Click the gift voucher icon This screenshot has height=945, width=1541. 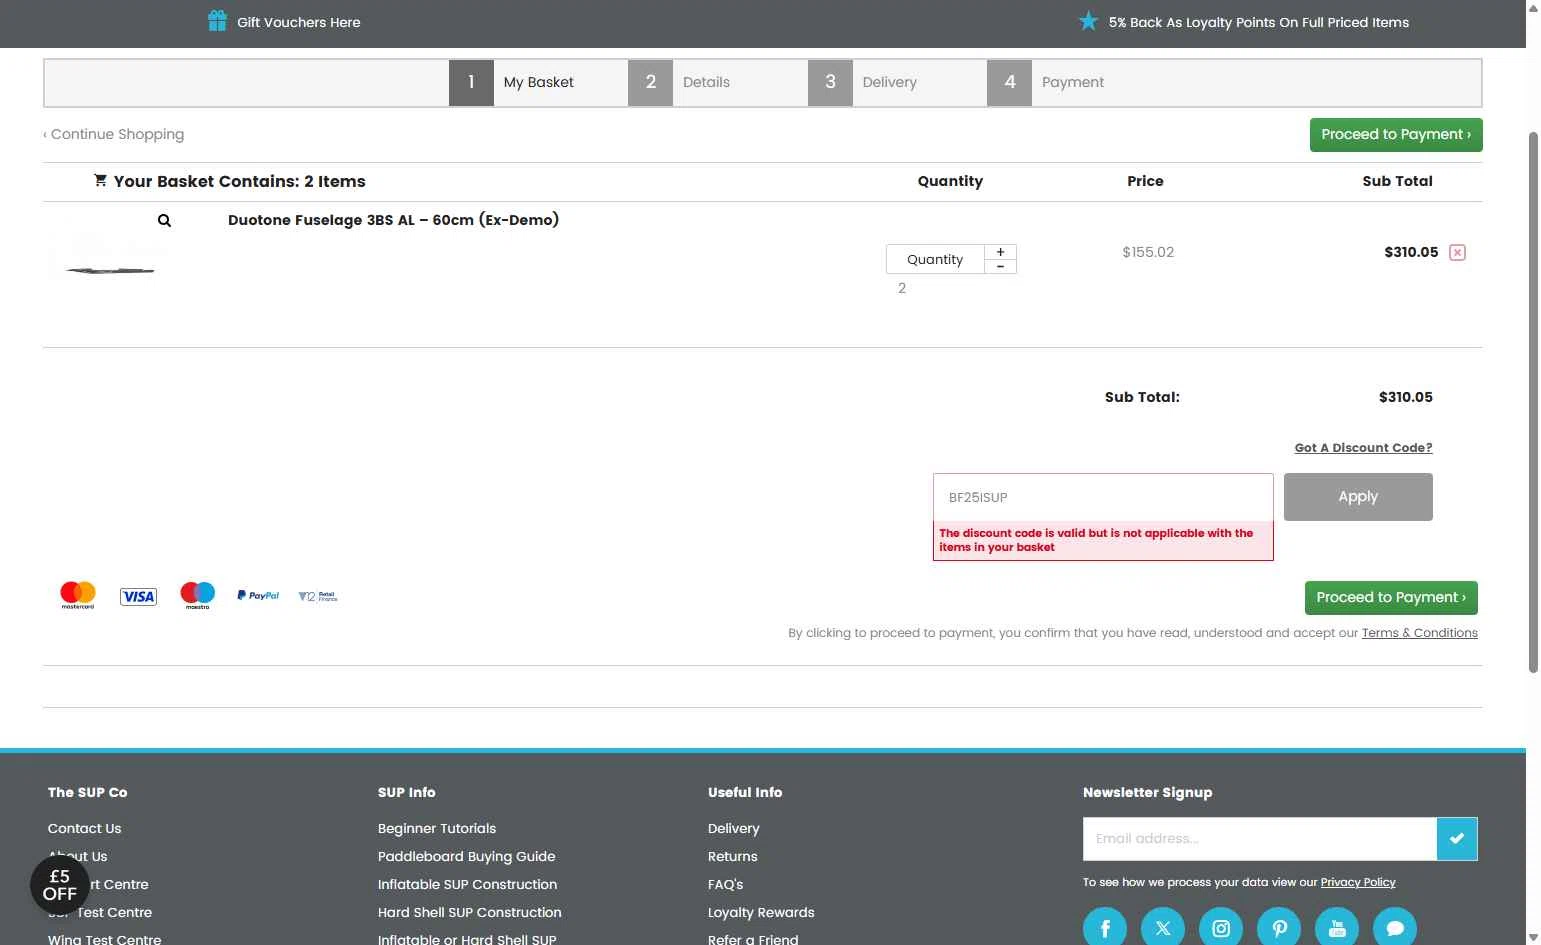tap(217, 21)
